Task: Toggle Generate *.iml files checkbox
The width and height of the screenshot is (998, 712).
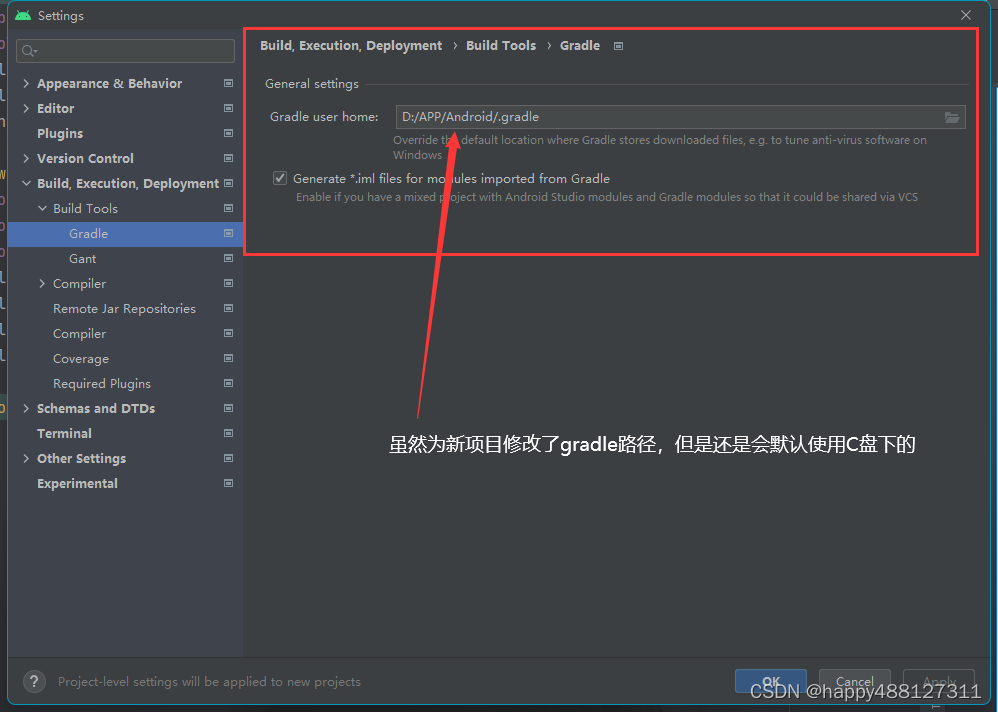Action: (280, 178)
